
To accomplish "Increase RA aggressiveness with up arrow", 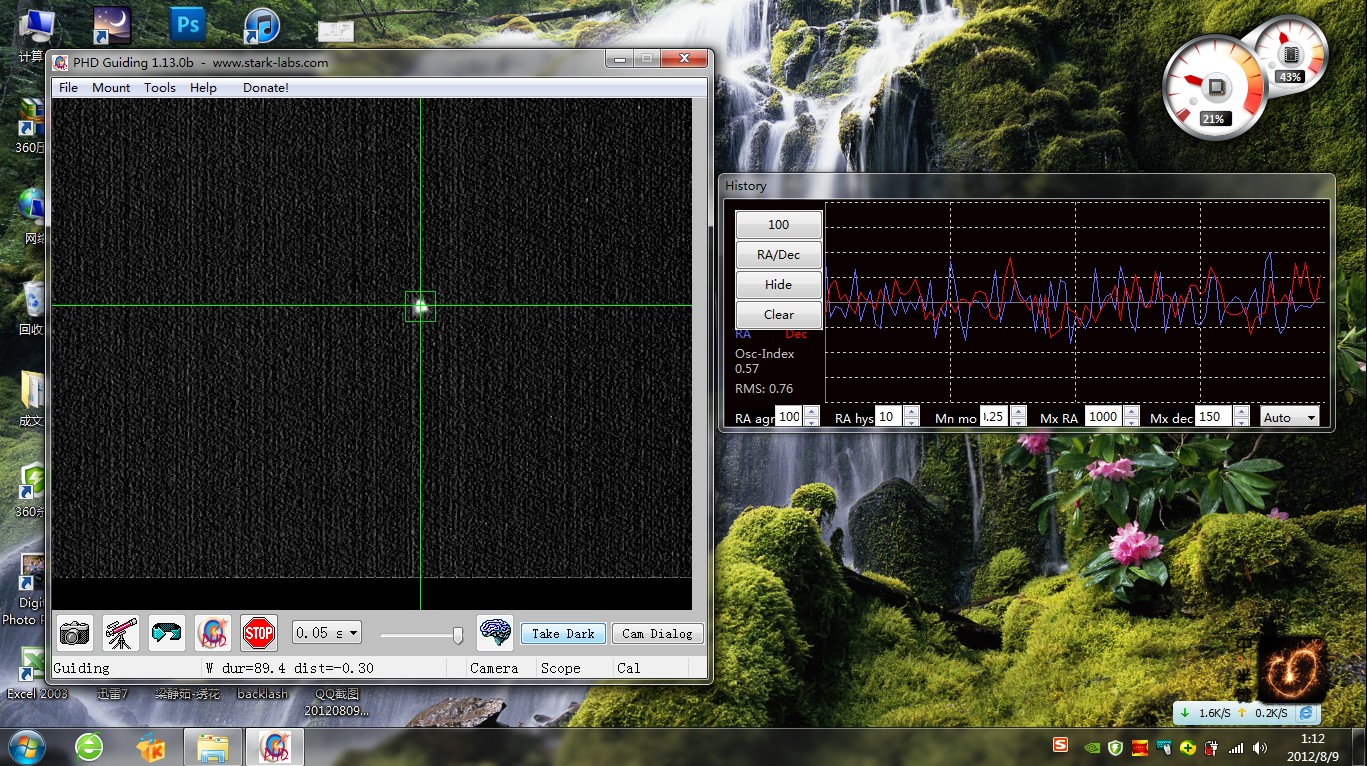I will [811, 411].
